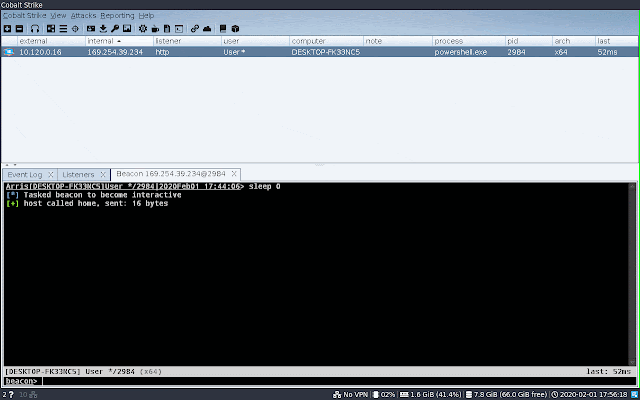Open the Reporting menu
640x400 pixels.
(x=117, y=16)
